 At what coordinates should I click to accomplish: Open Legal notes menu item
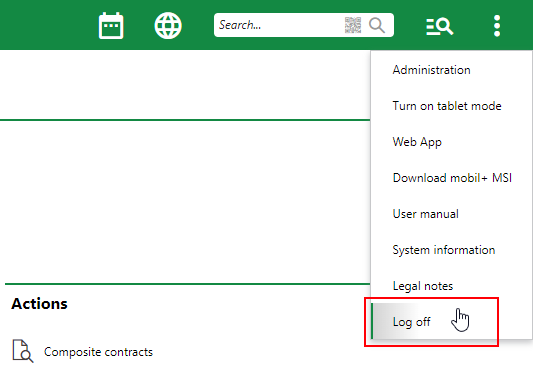(451, 286)
